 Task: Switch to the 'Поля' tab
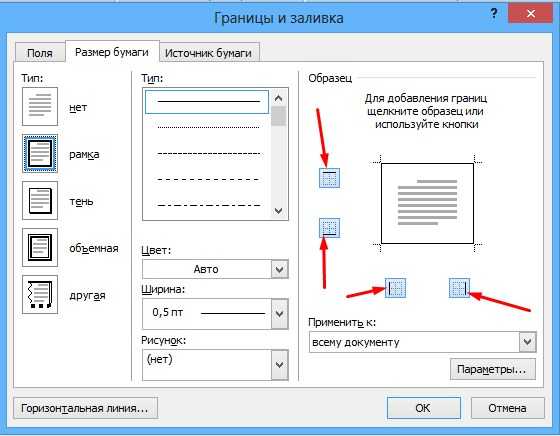[x=40, y=53]
